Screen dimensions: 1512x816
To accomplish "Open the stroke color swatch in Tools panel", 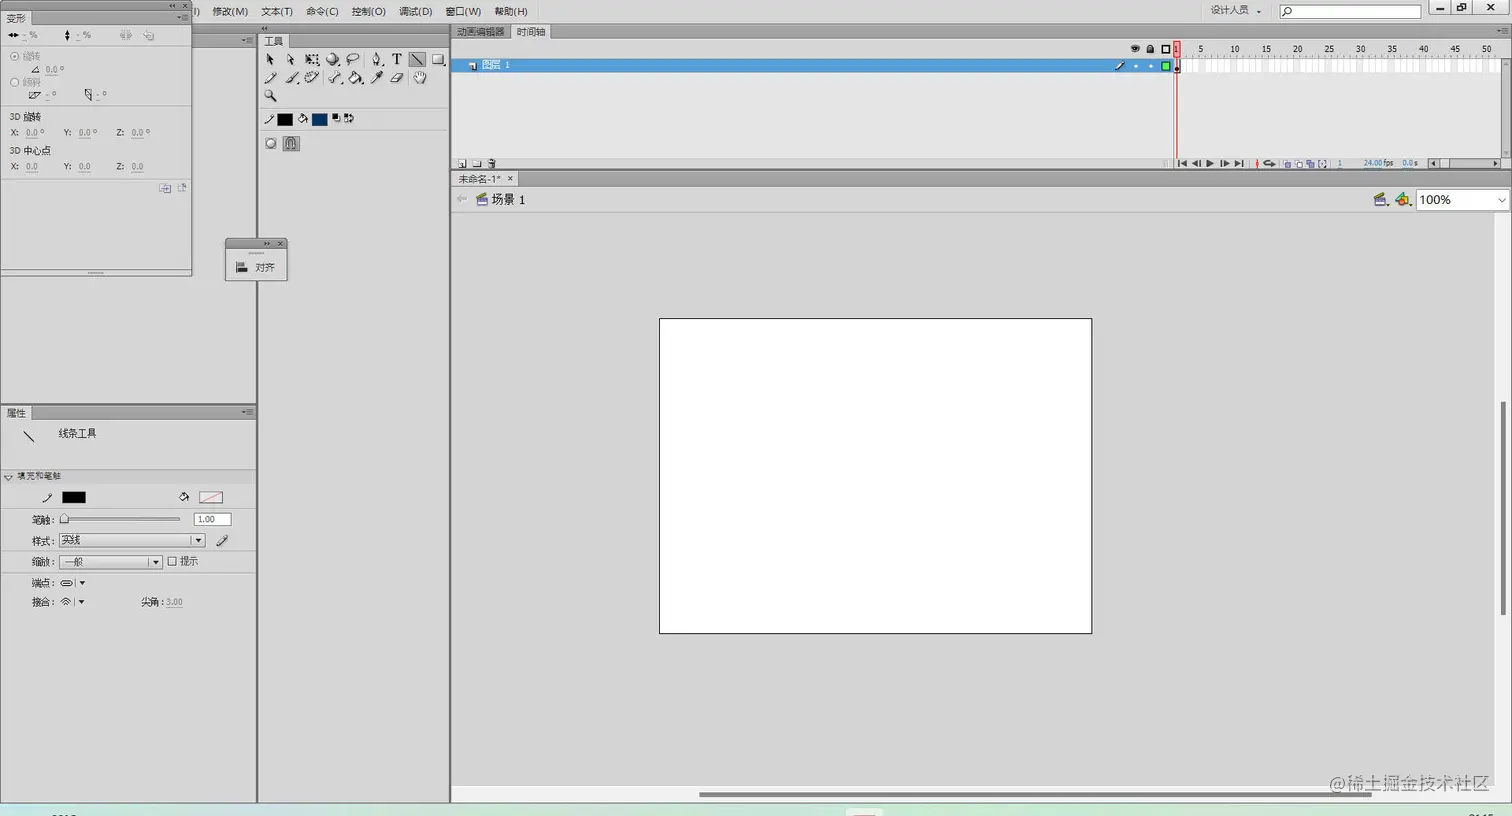I will click(285, 119).
